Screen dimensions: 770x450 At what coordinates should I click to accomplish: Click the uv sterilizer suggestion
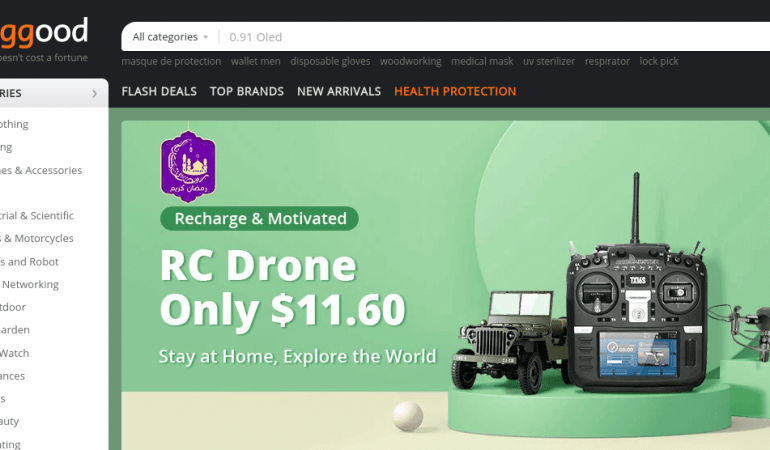pos(549,61)
